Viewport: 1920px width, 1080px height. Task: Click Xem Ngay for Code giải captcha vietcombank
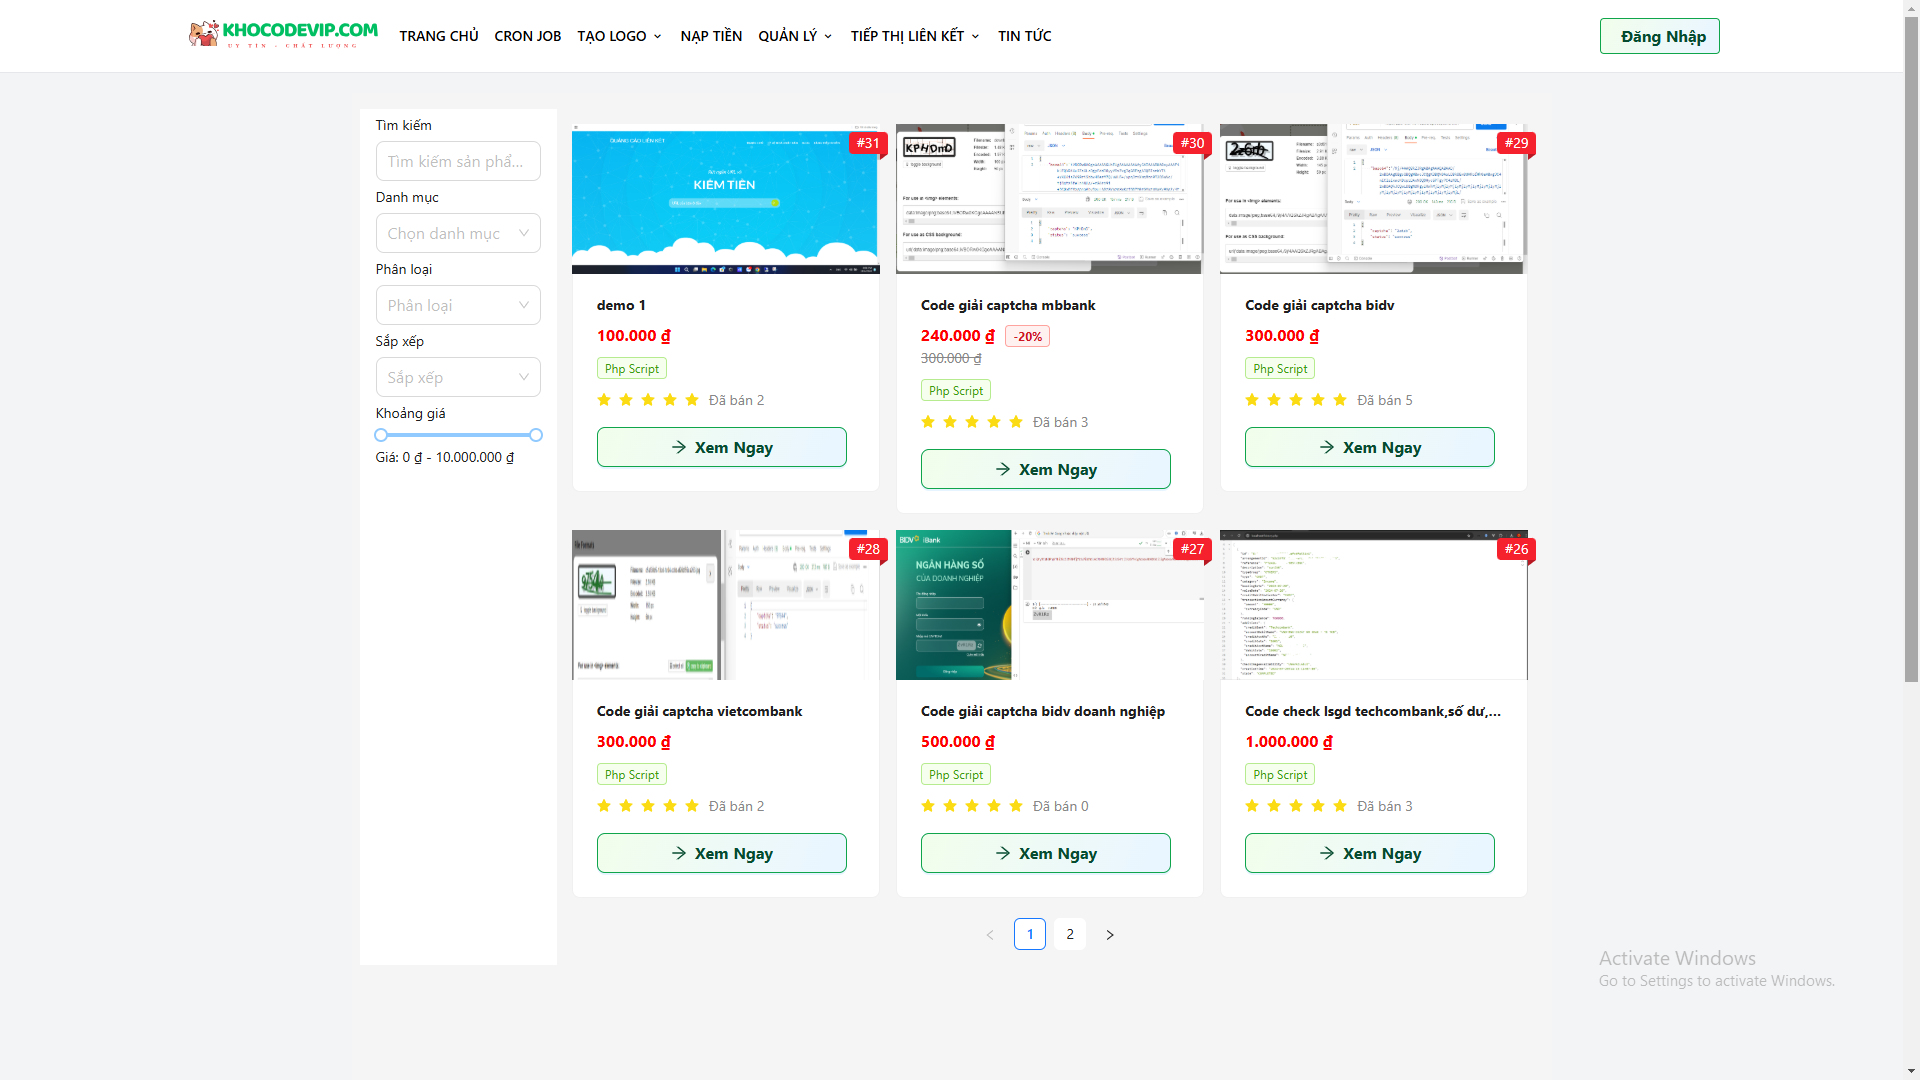tap(721, 853)
